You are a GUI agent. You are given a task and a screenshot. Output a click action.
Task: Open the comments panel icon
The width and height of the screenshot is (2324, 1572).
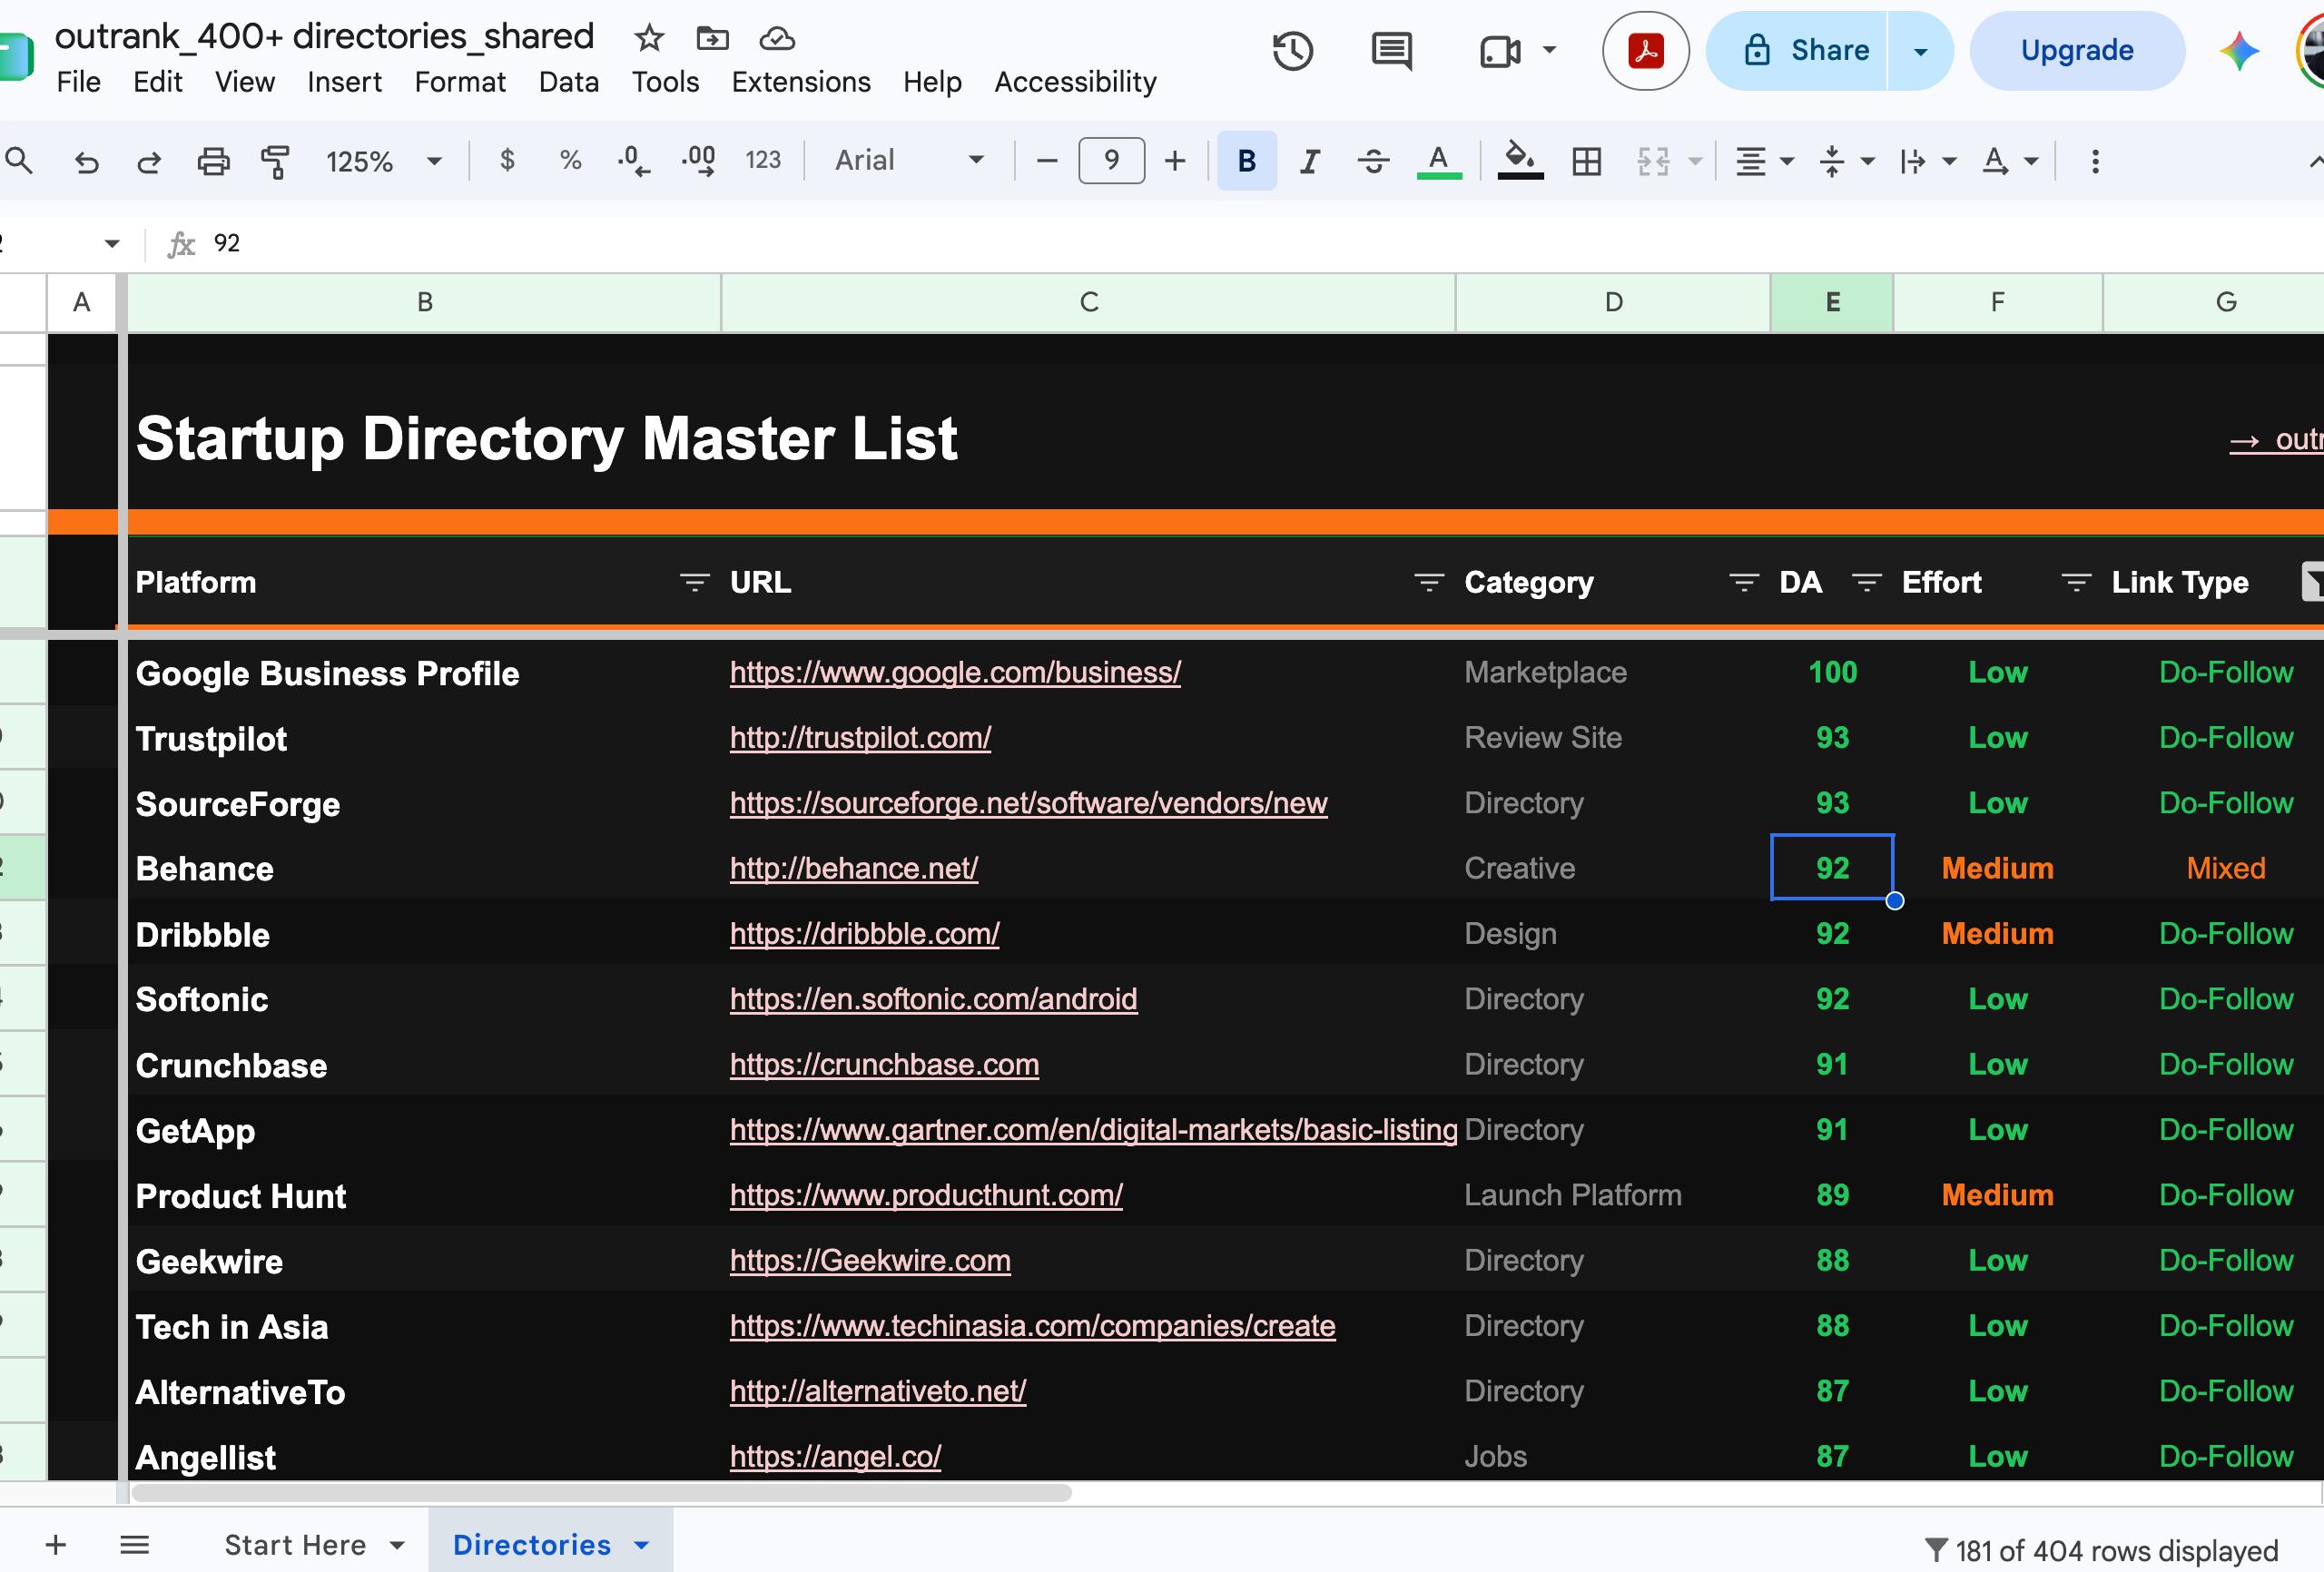click(x=1391, y=51)
